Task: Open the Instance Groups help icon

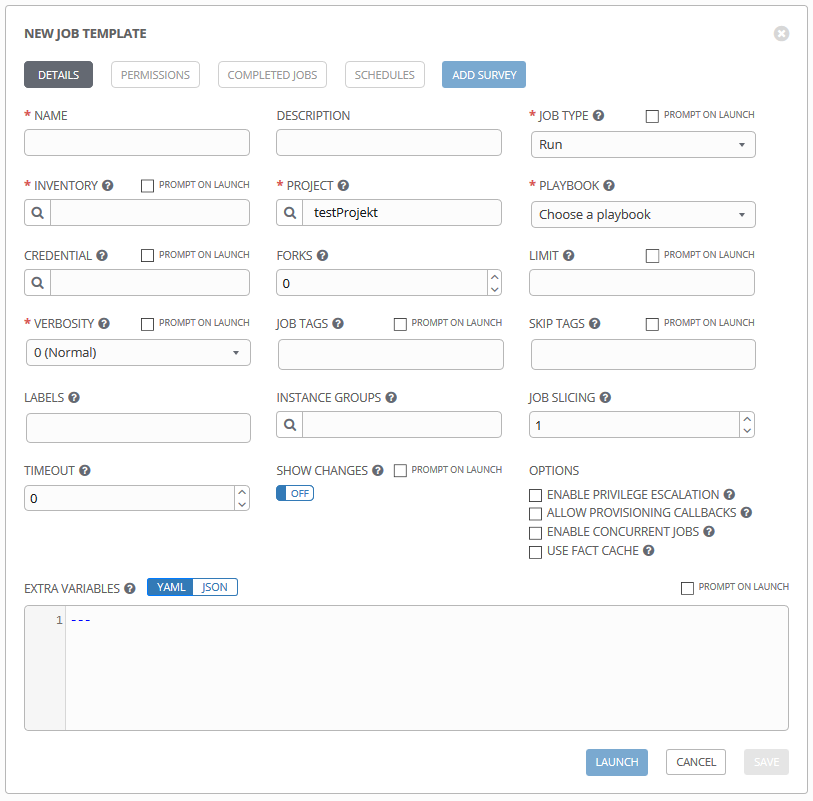Action: [x=391, y=398]
